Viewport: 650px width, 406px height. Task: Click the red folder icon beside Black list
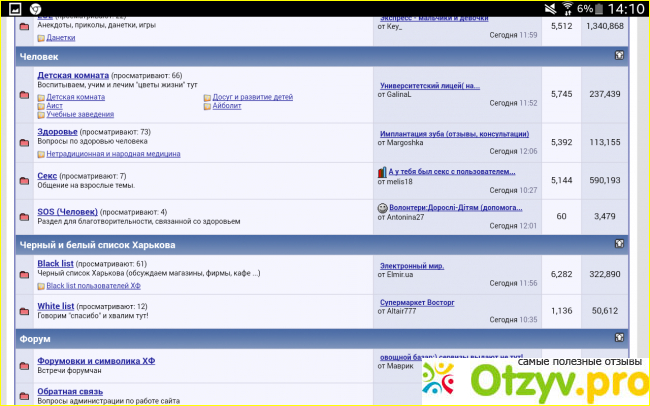coord(24,274)
